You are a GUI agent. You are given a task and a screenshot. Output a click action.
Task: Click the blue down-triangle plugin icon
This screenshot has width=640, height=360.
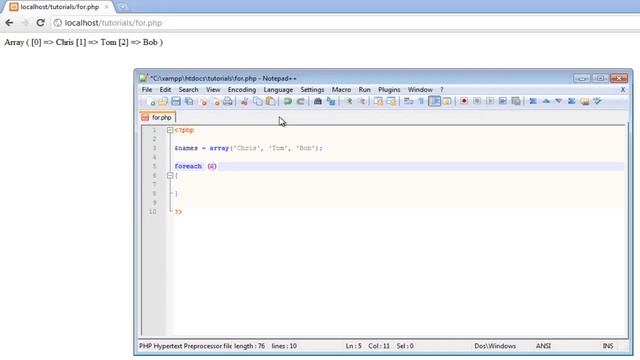[x=559, y=101]
